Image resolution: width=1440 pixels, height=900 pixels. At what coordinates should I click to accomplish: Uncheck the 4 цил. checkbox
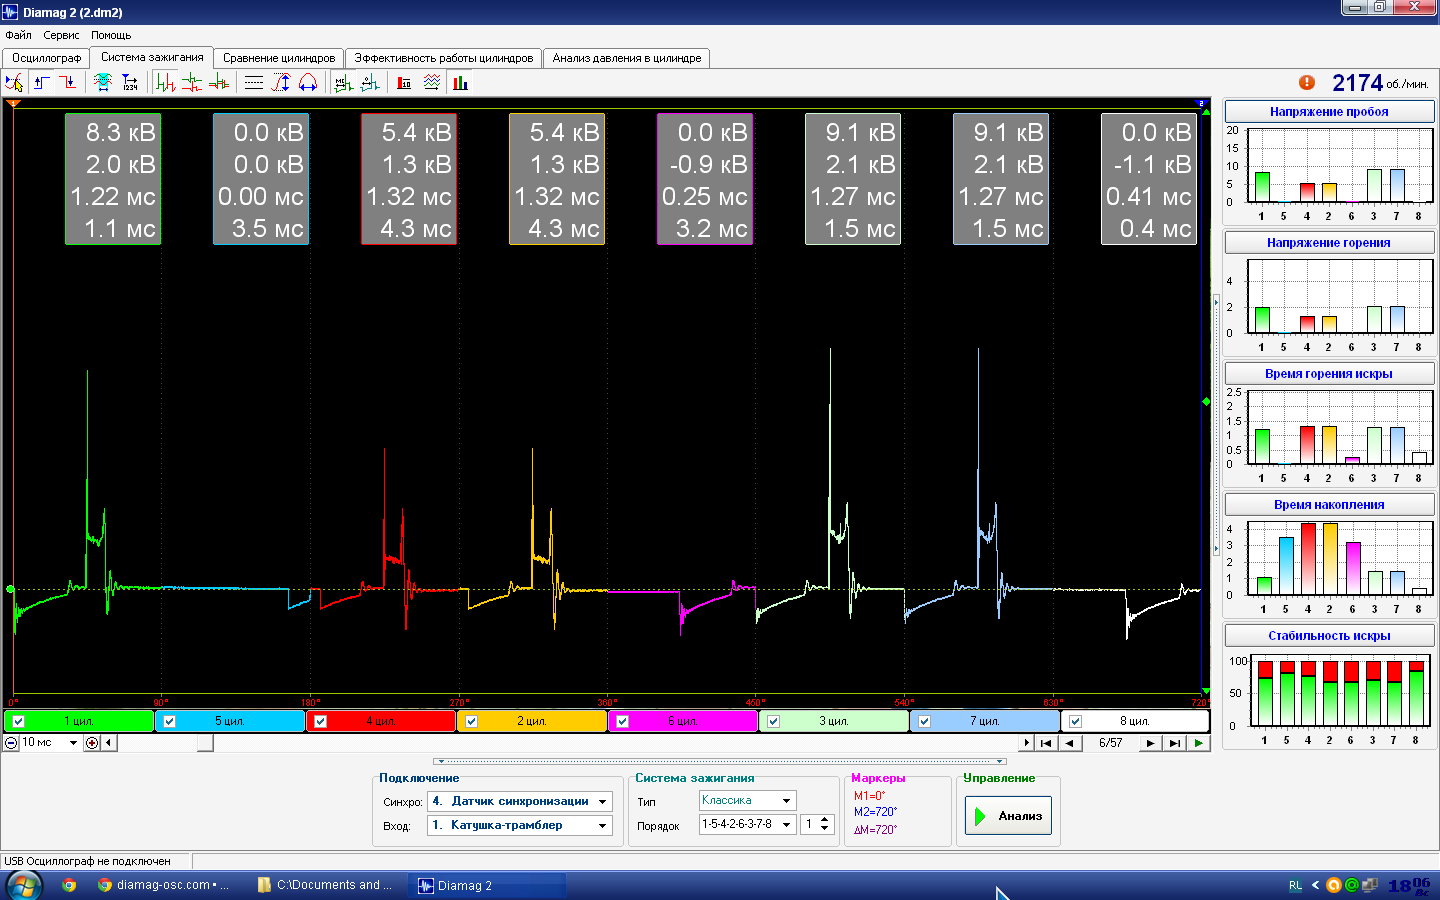[320, 721]
